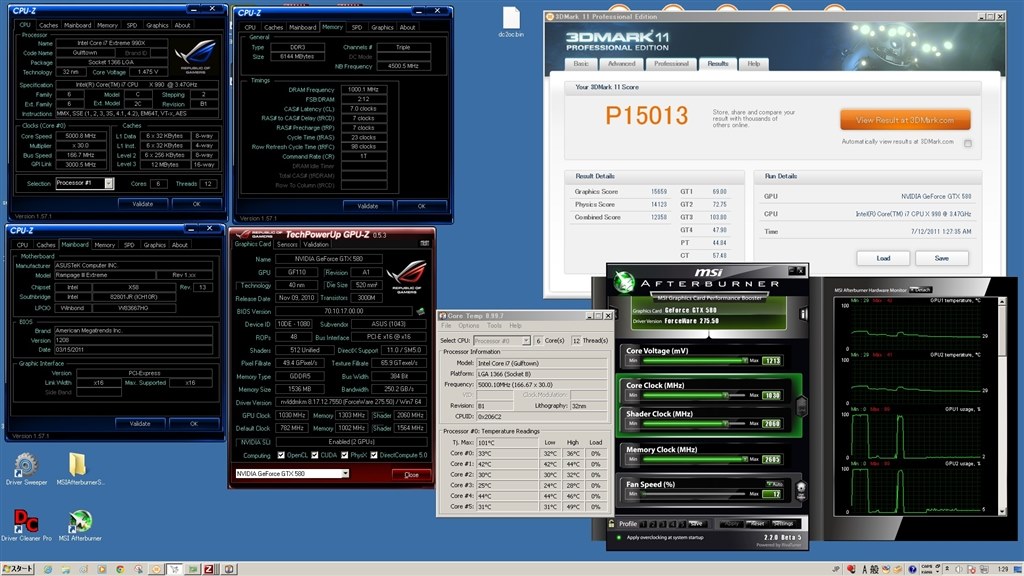This screenshot has width=1024, height=576.
Task: Open Chrome from the quick launch bar
Action: coord(120,569)
